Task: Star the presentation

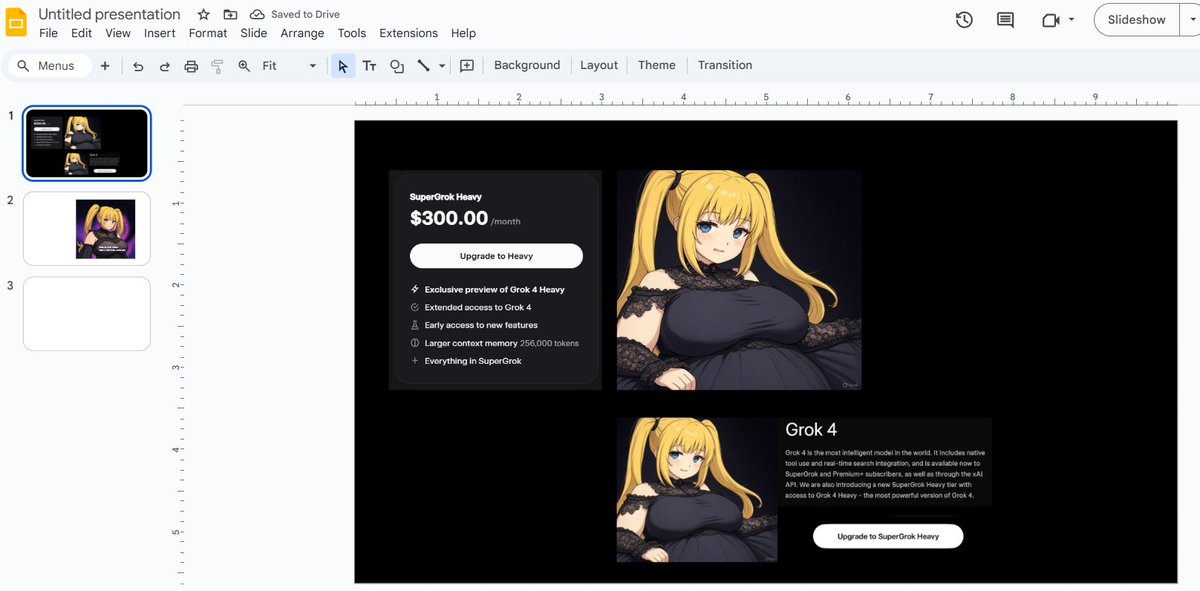Action: tap(203, 14)
